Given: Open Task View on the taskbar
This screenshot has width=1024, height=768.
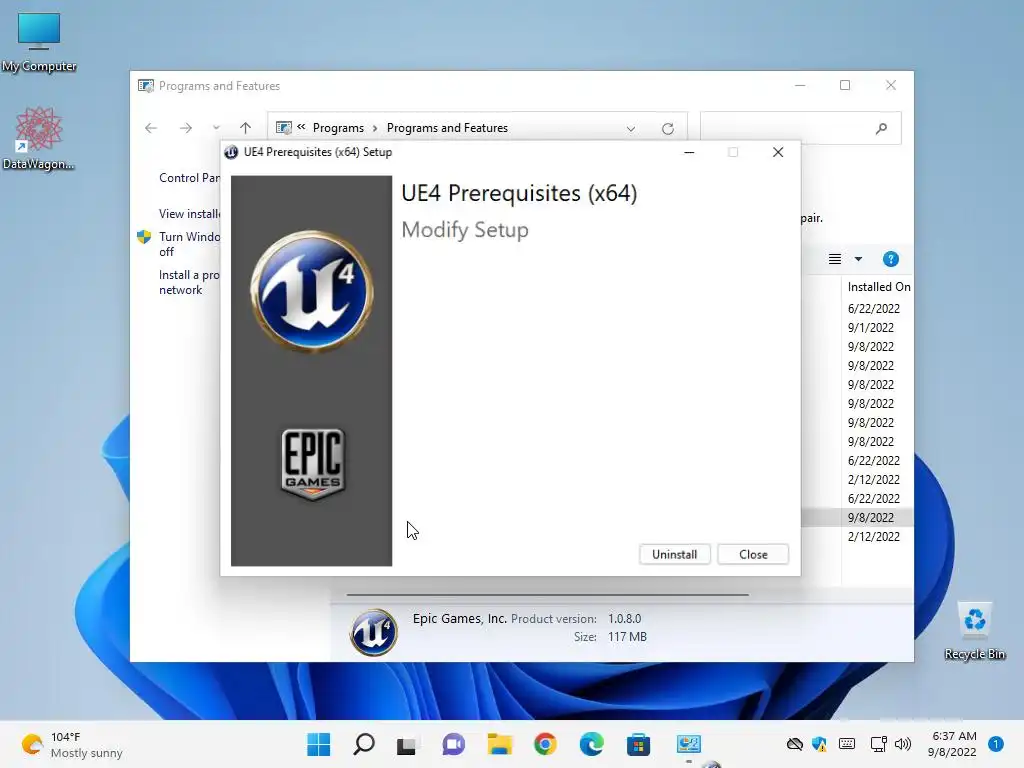Looking at the screenshot, I should click(406, 745).
